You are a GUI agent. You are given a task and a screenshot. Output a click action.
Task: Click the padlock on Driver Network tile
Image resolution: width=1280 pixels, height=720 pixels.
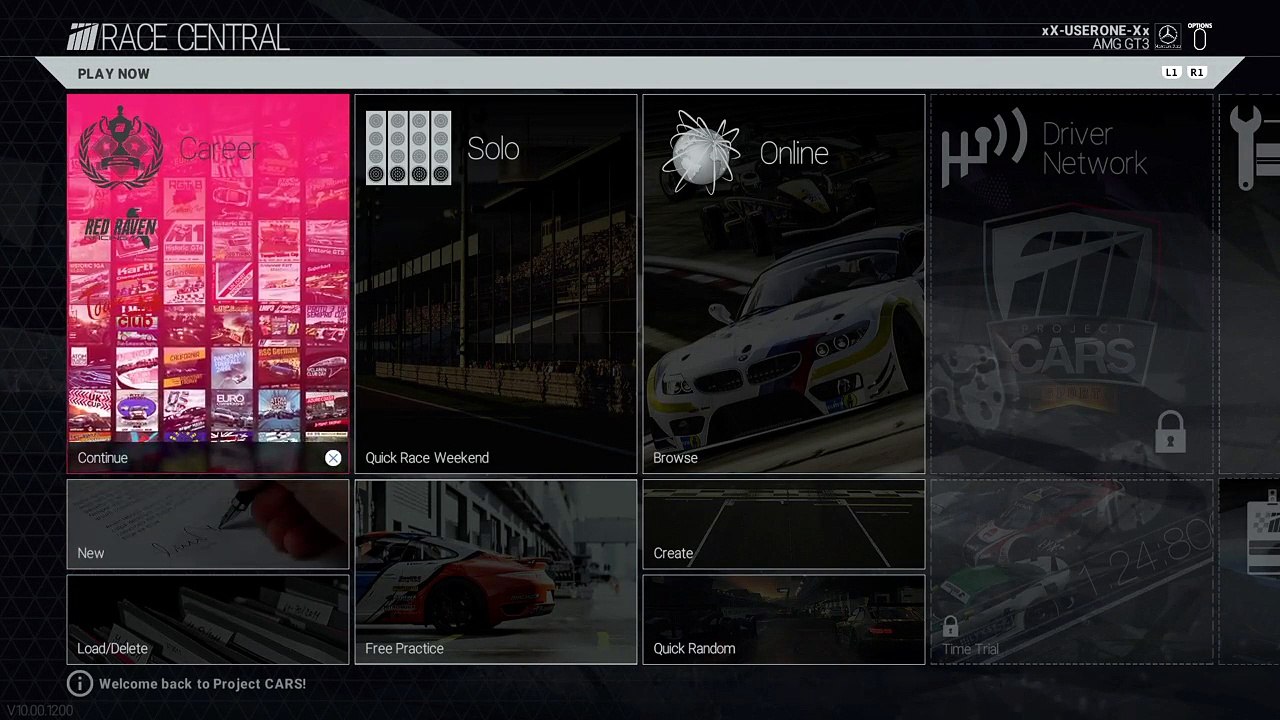click(x=1170, y=432)
